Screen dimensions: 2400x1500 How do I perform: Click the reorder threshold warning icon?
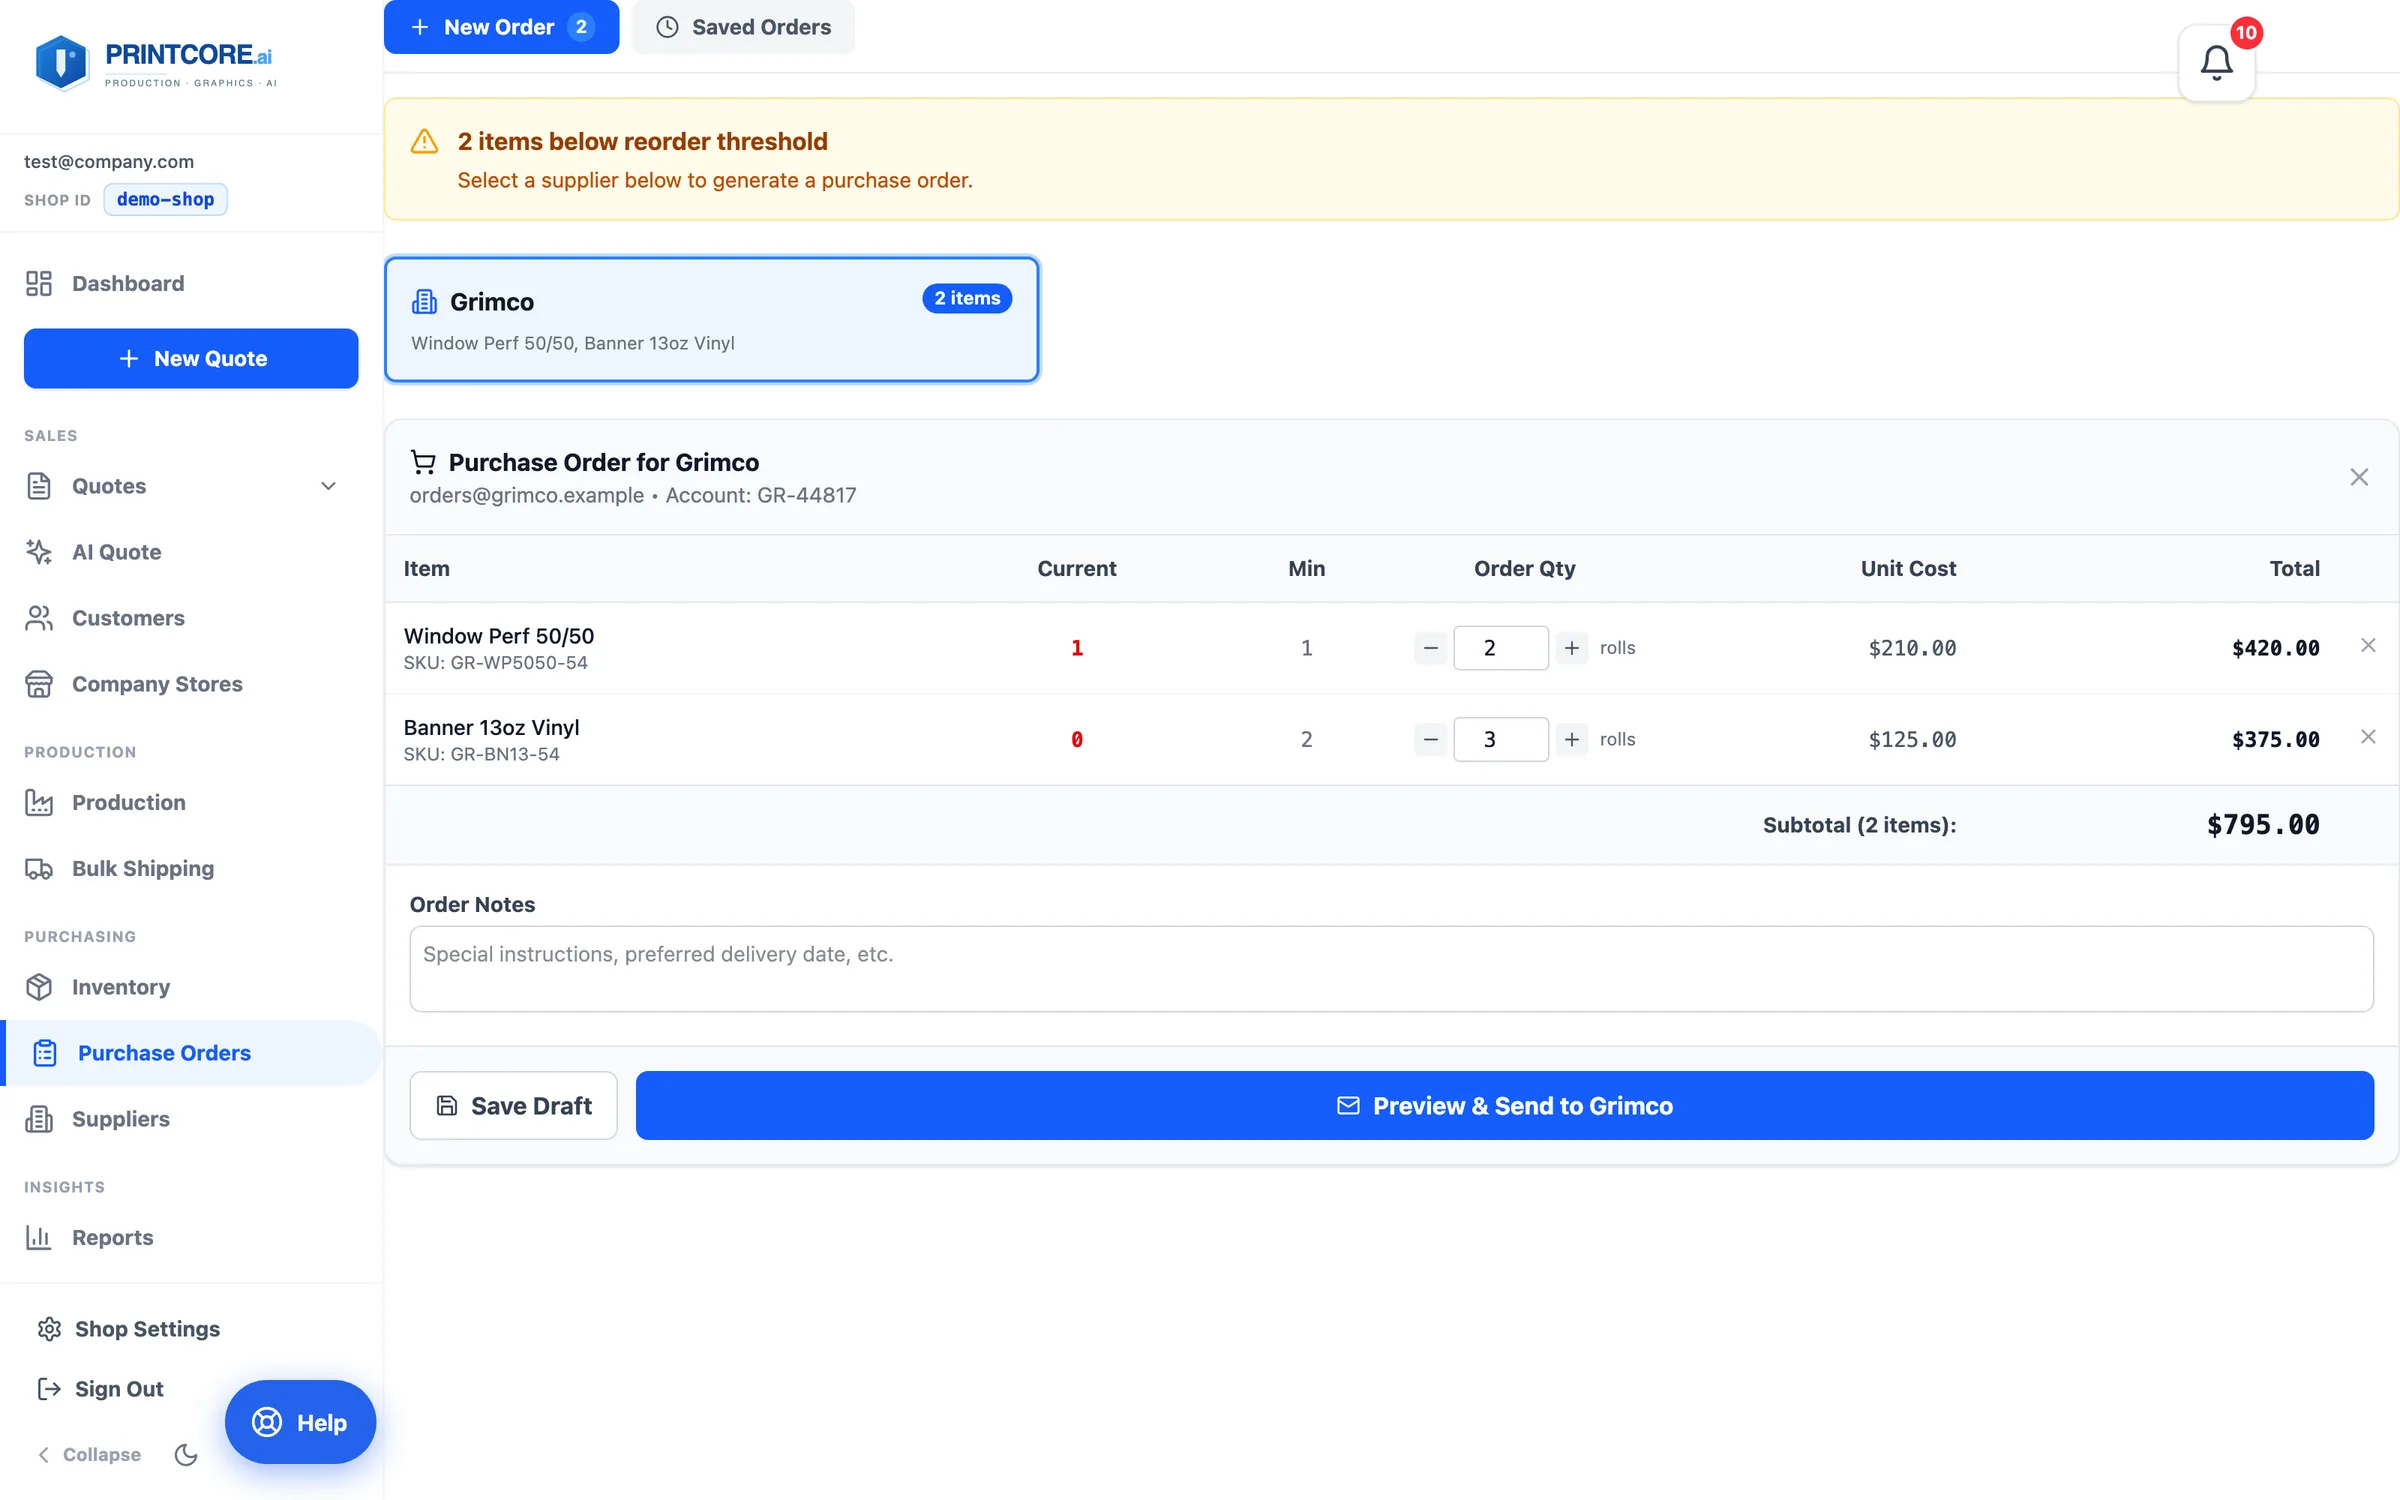point(424,141)
